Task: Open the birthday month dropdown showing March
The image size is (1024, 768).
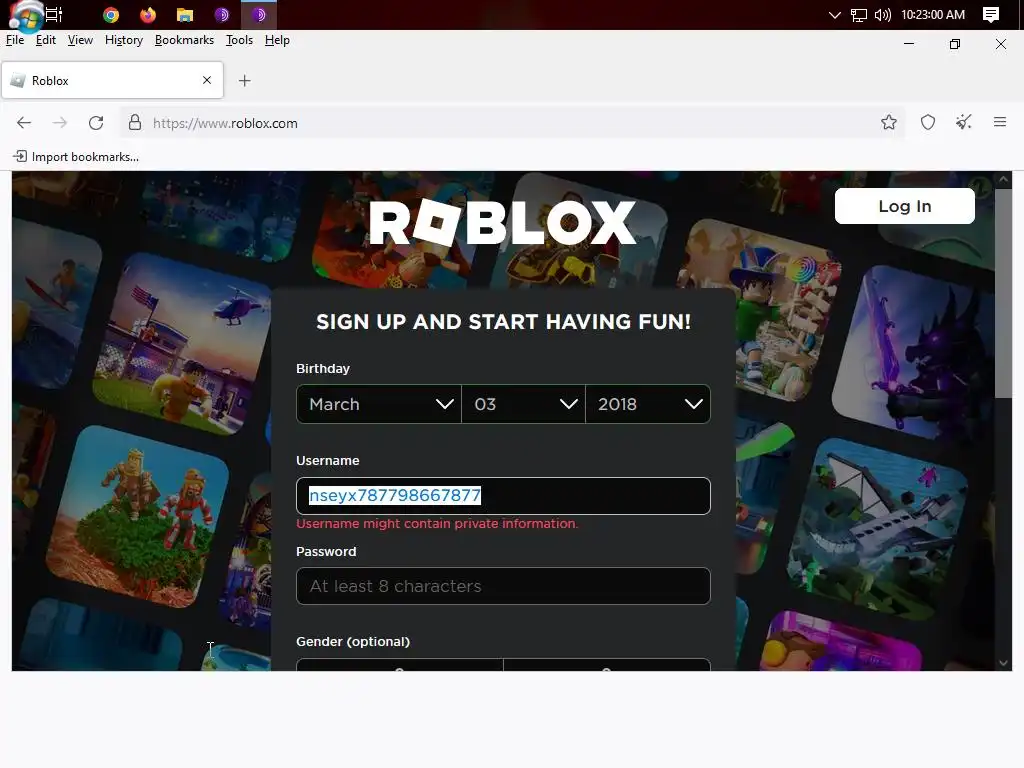Action: (x=379, y=404)
